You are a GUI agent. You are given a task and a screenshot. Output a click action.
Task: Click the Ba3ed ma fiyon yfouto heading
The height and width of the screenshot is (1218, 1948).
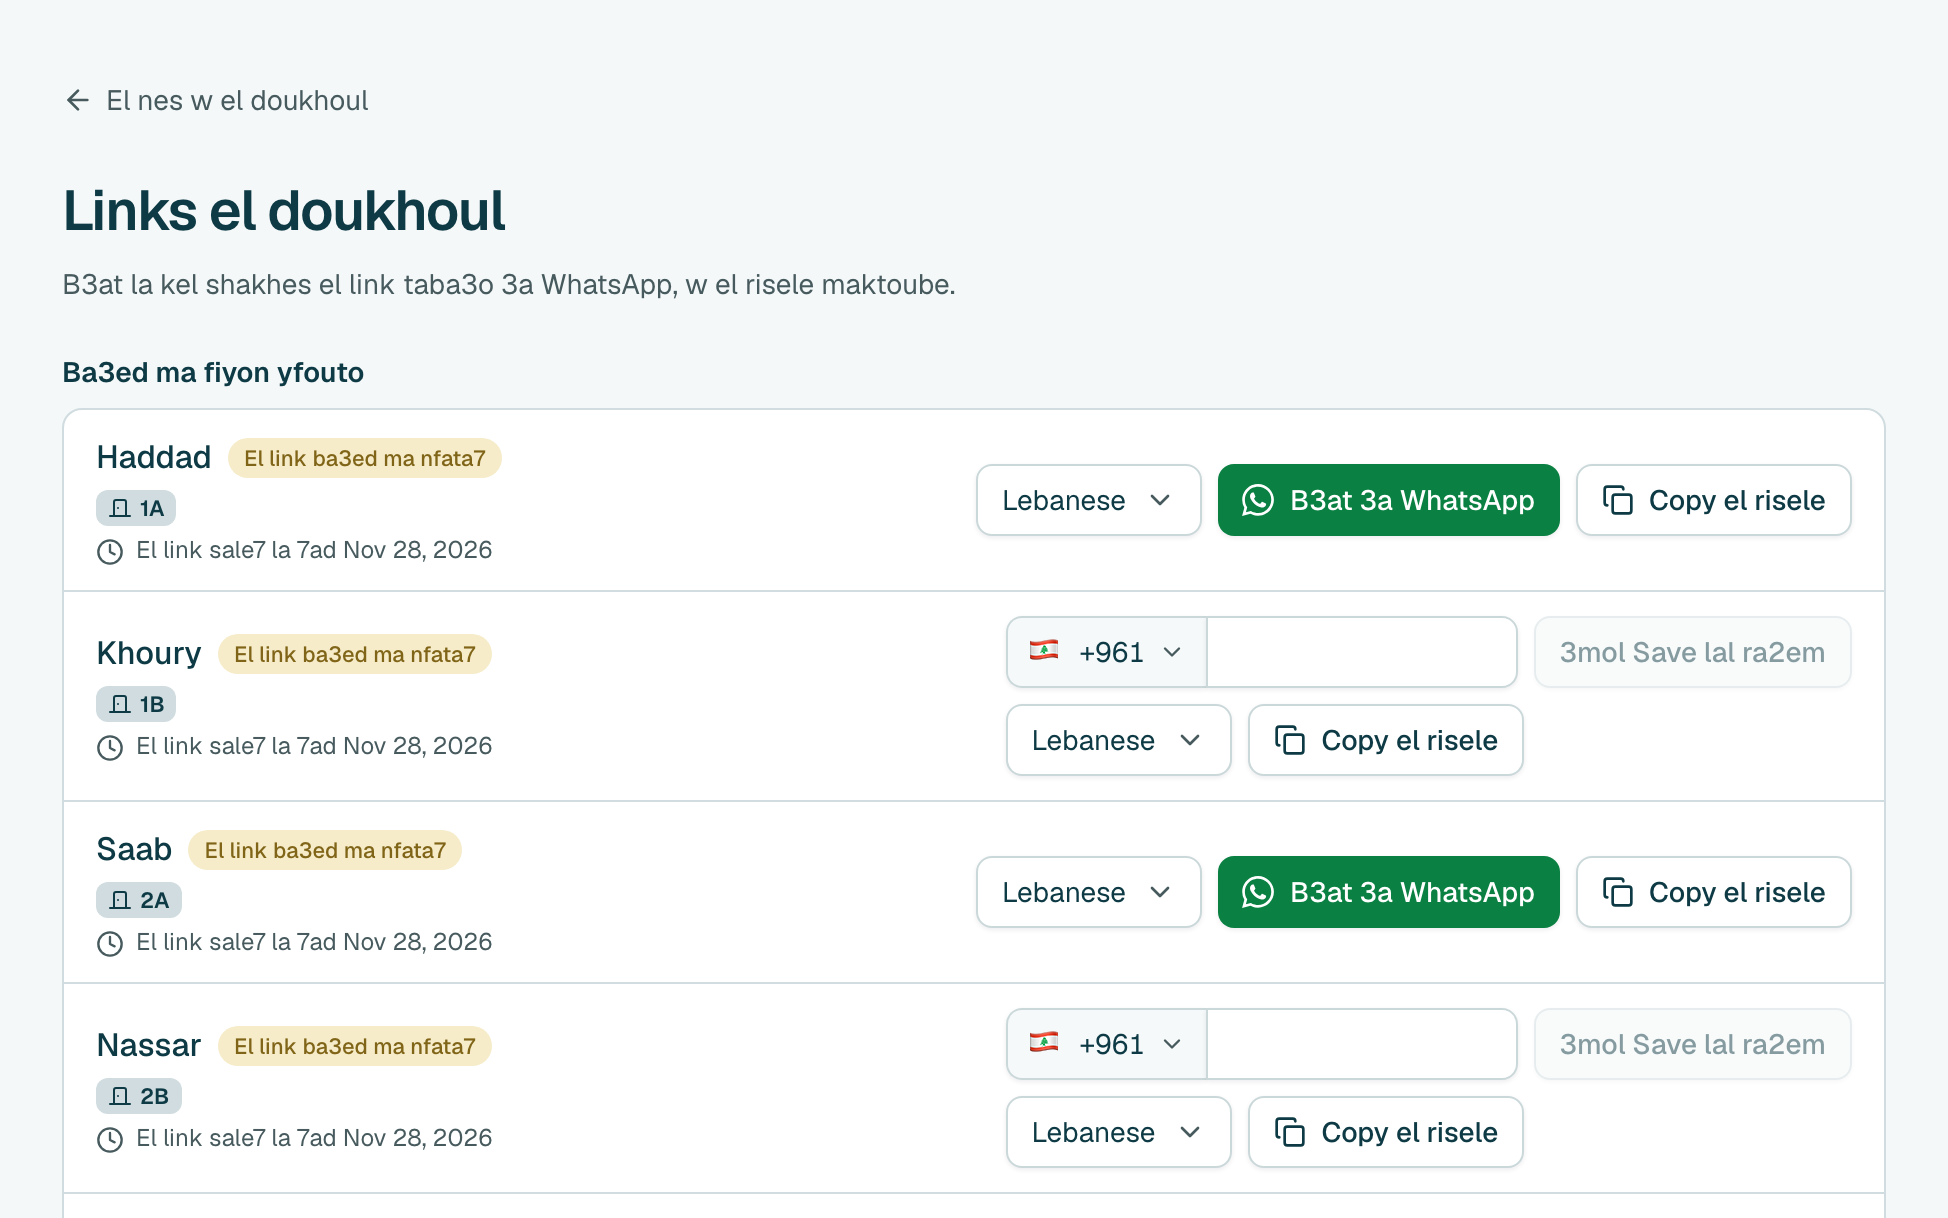[x=213, y=372]
